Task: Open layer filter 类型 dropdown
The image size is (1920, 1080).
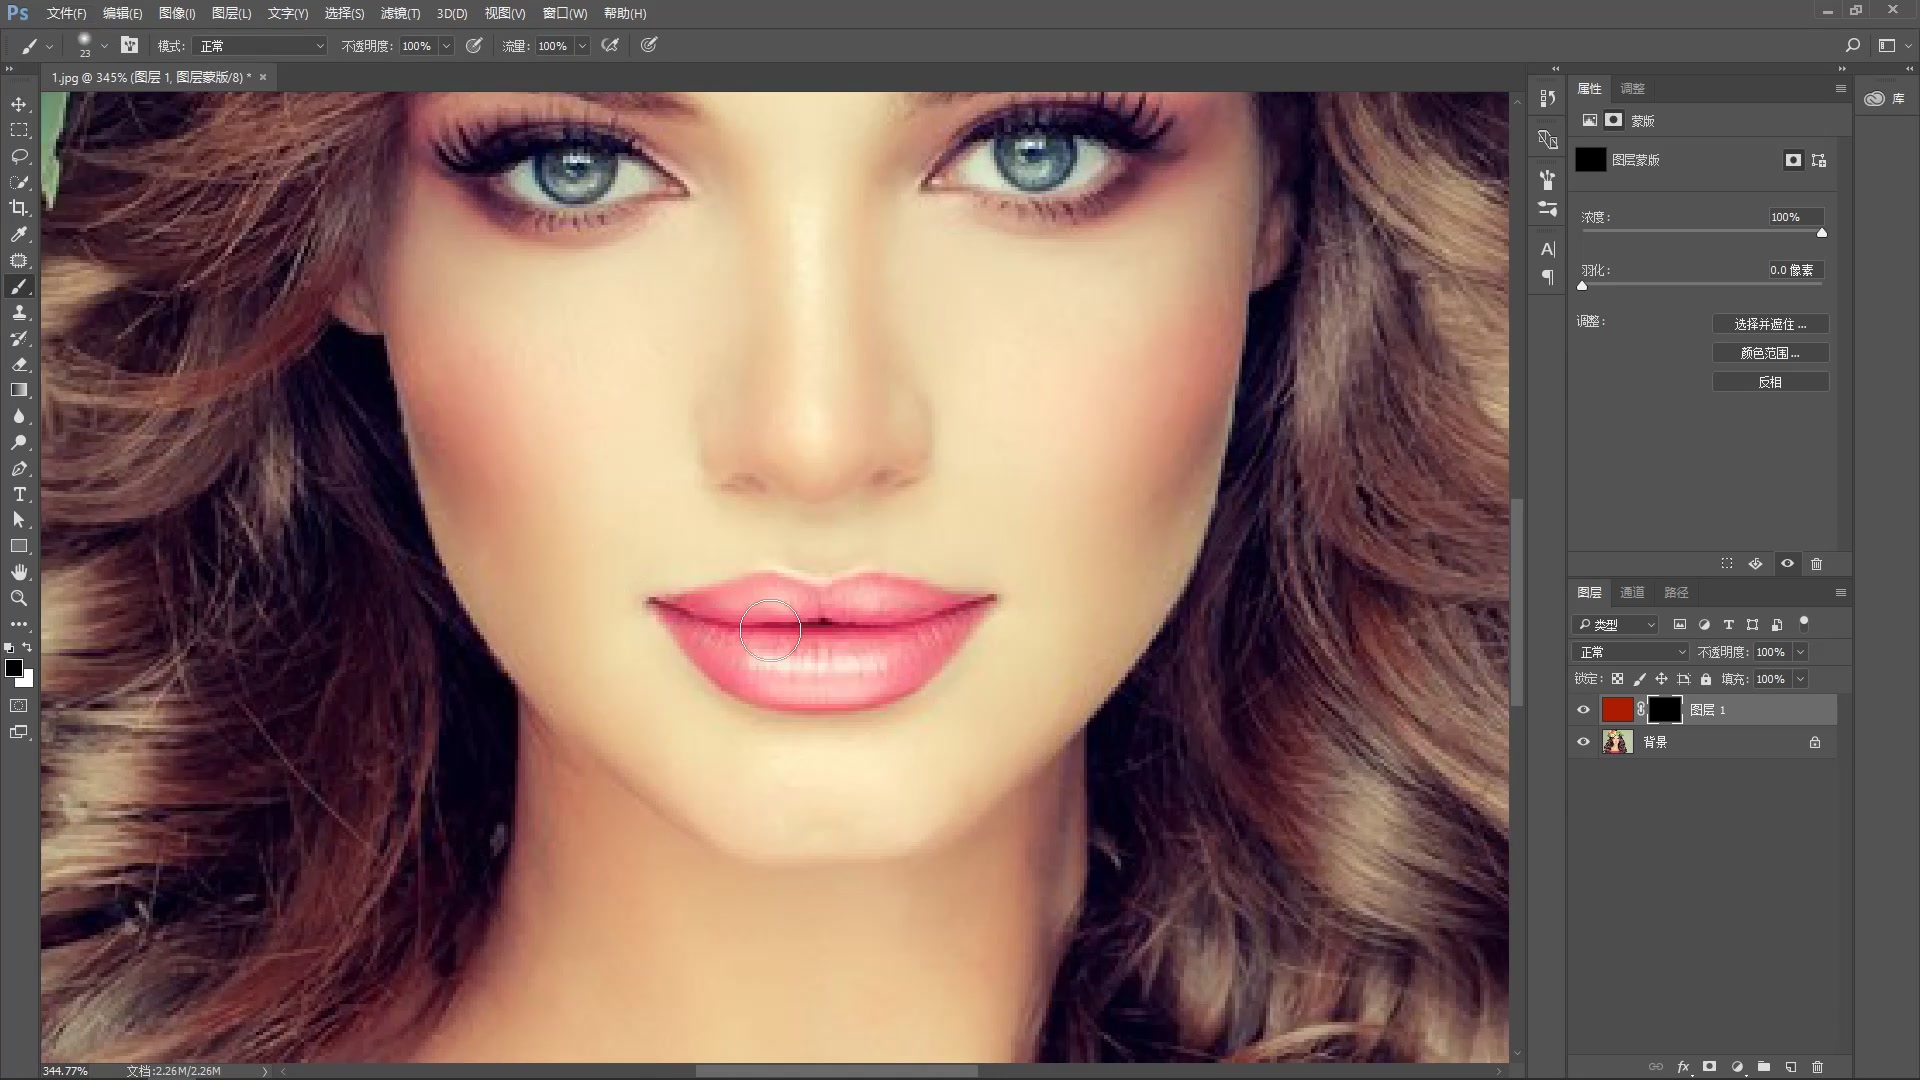Action: pyautogui.click(x=1617, y=625)
